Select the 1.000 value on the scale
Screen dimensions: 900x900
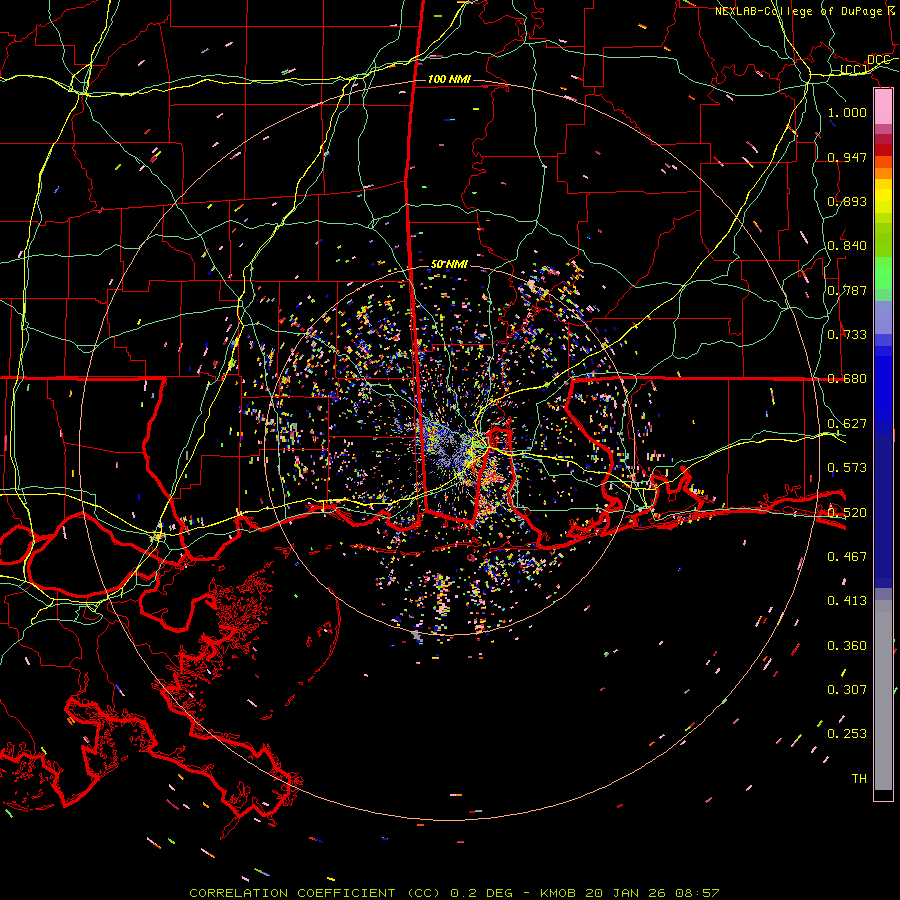coord(847,112)
